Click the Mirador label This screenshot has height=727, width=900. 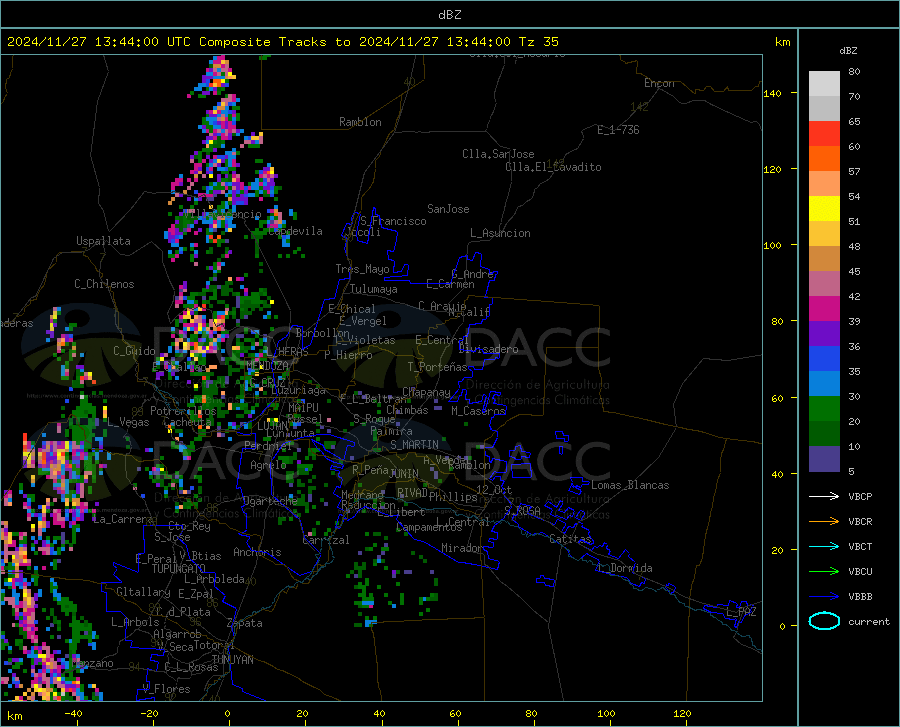click(462, 548)
